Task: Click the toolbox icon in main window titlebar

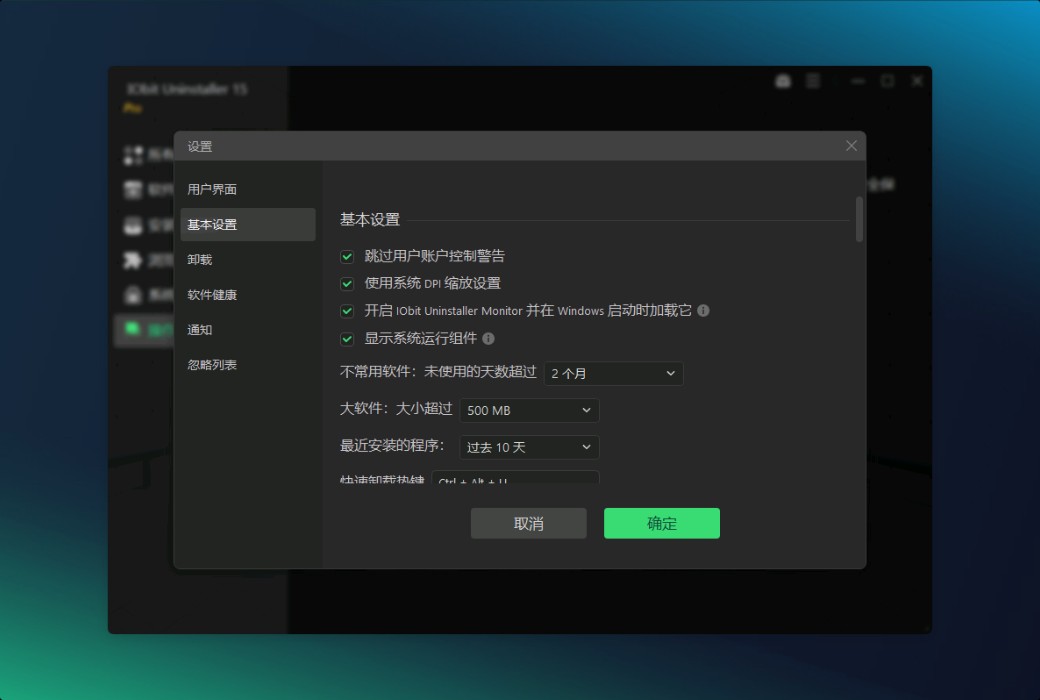Action: (783, 81)
